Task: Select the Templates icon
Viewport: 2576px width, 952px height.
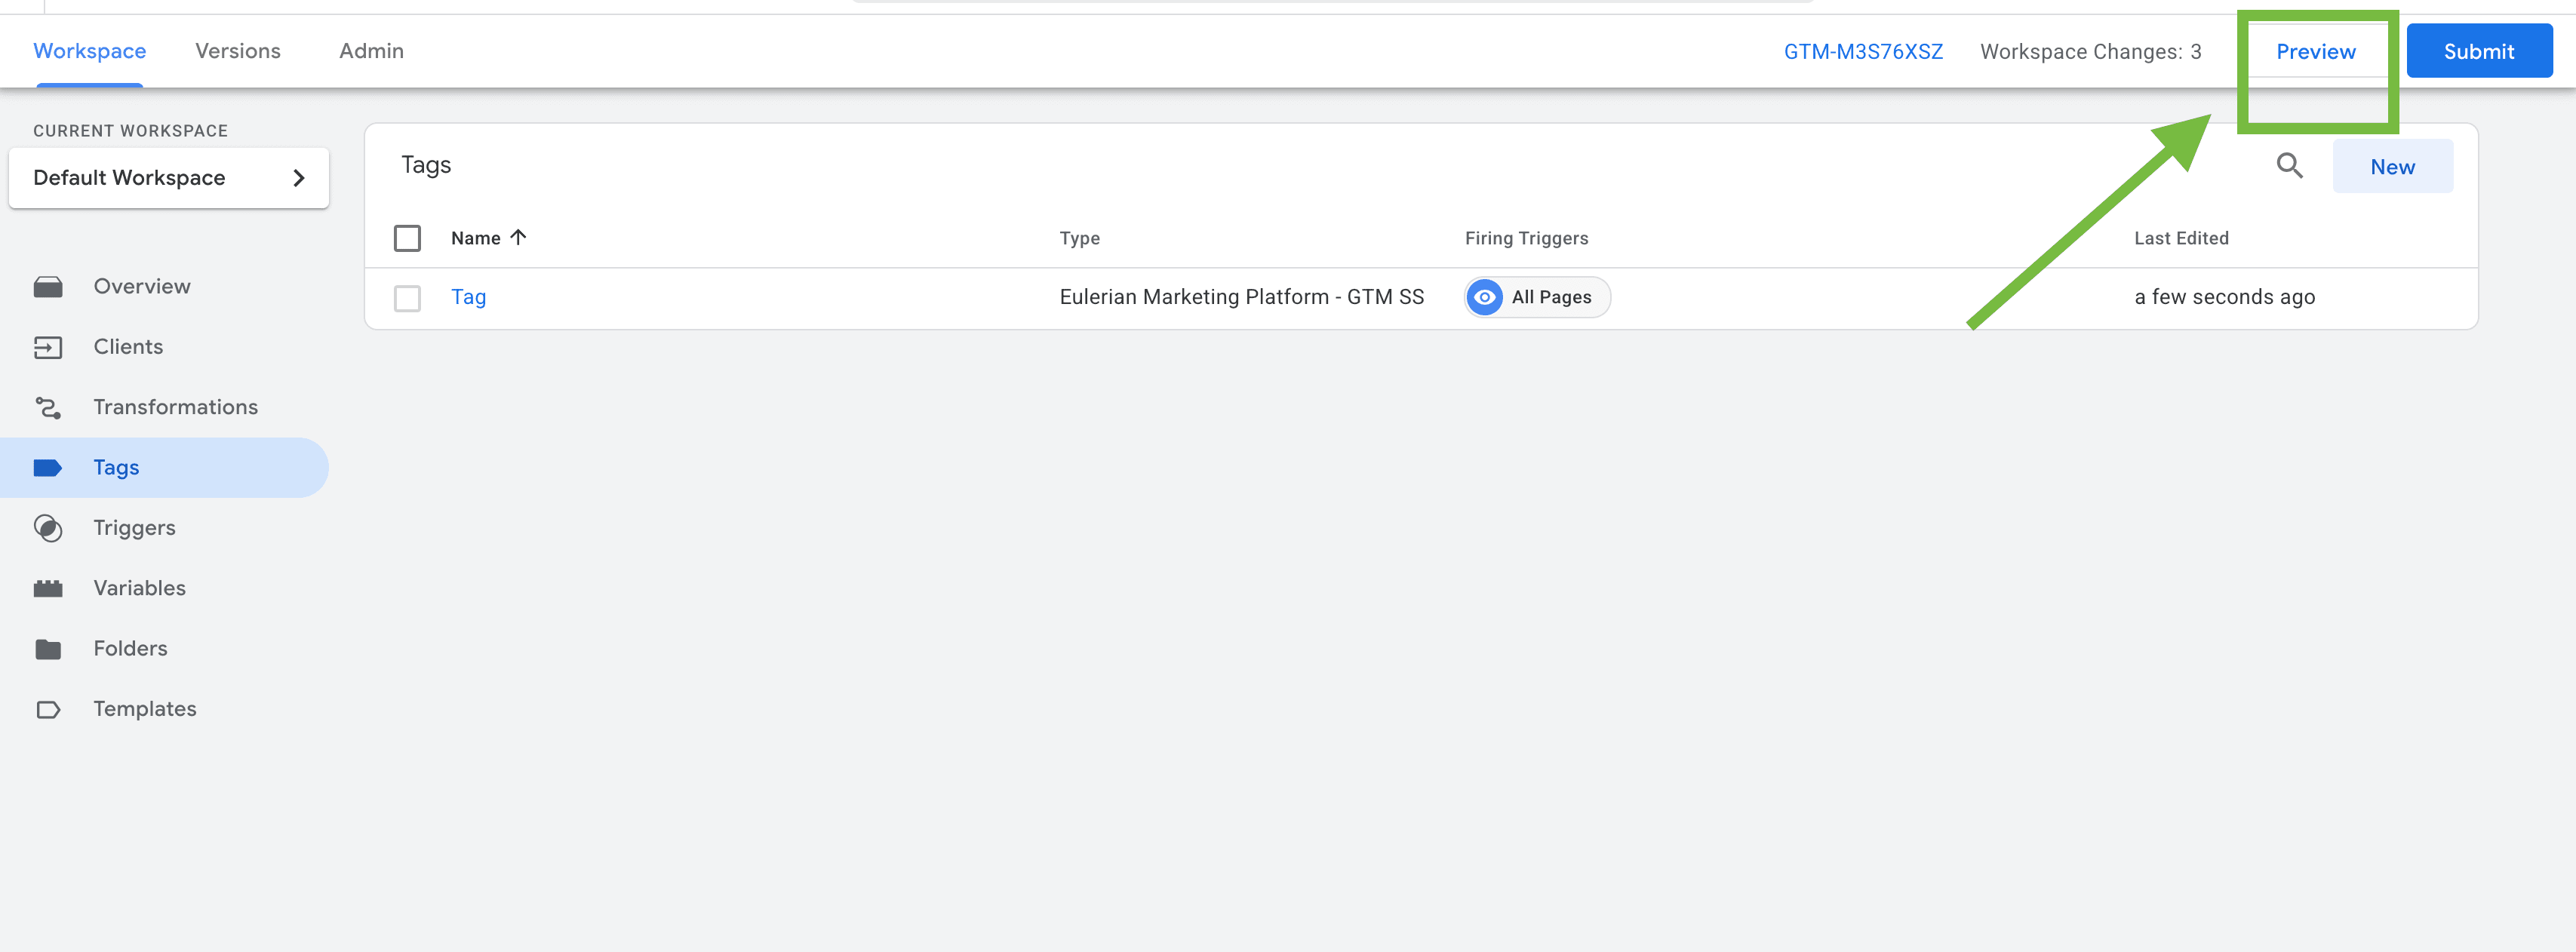Action: tap(49, 709)
